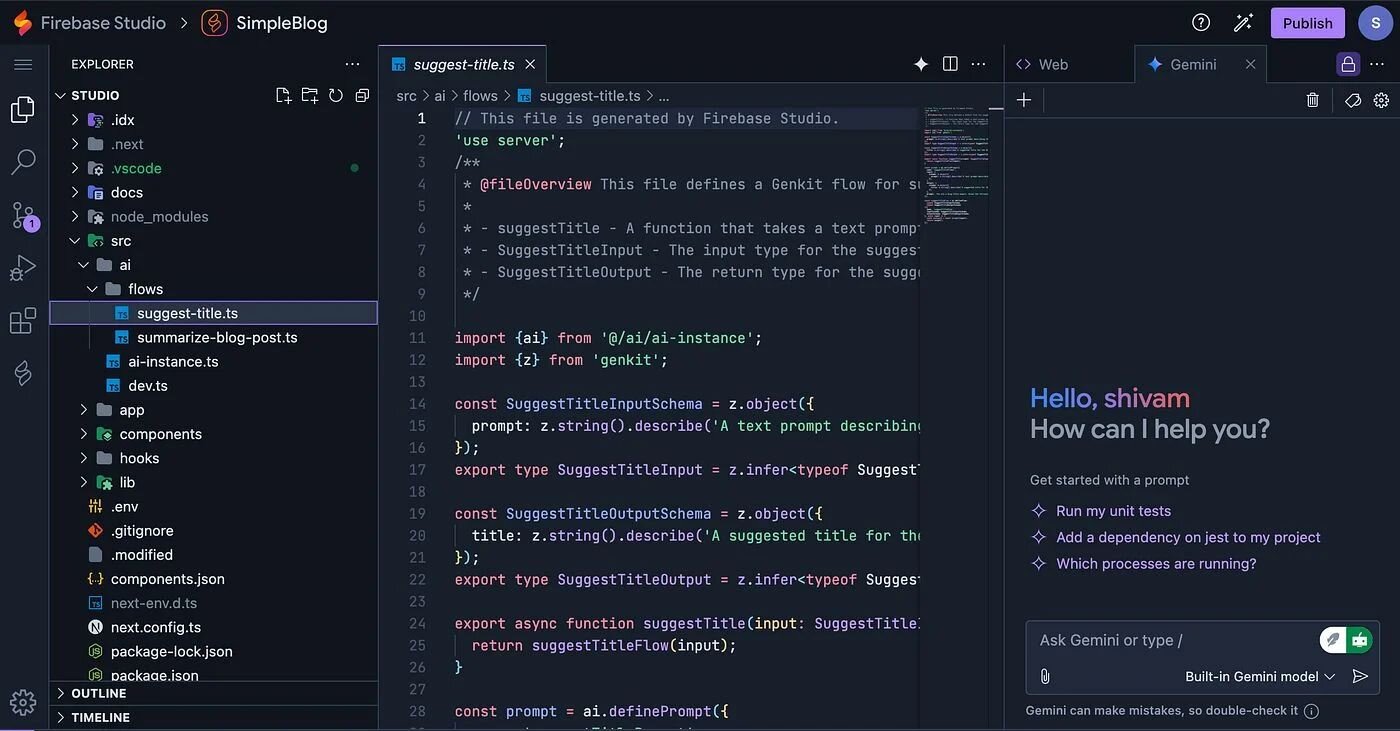Select the suggest-title.ts editor tab

pyautogui.click(x=462, y=63)
